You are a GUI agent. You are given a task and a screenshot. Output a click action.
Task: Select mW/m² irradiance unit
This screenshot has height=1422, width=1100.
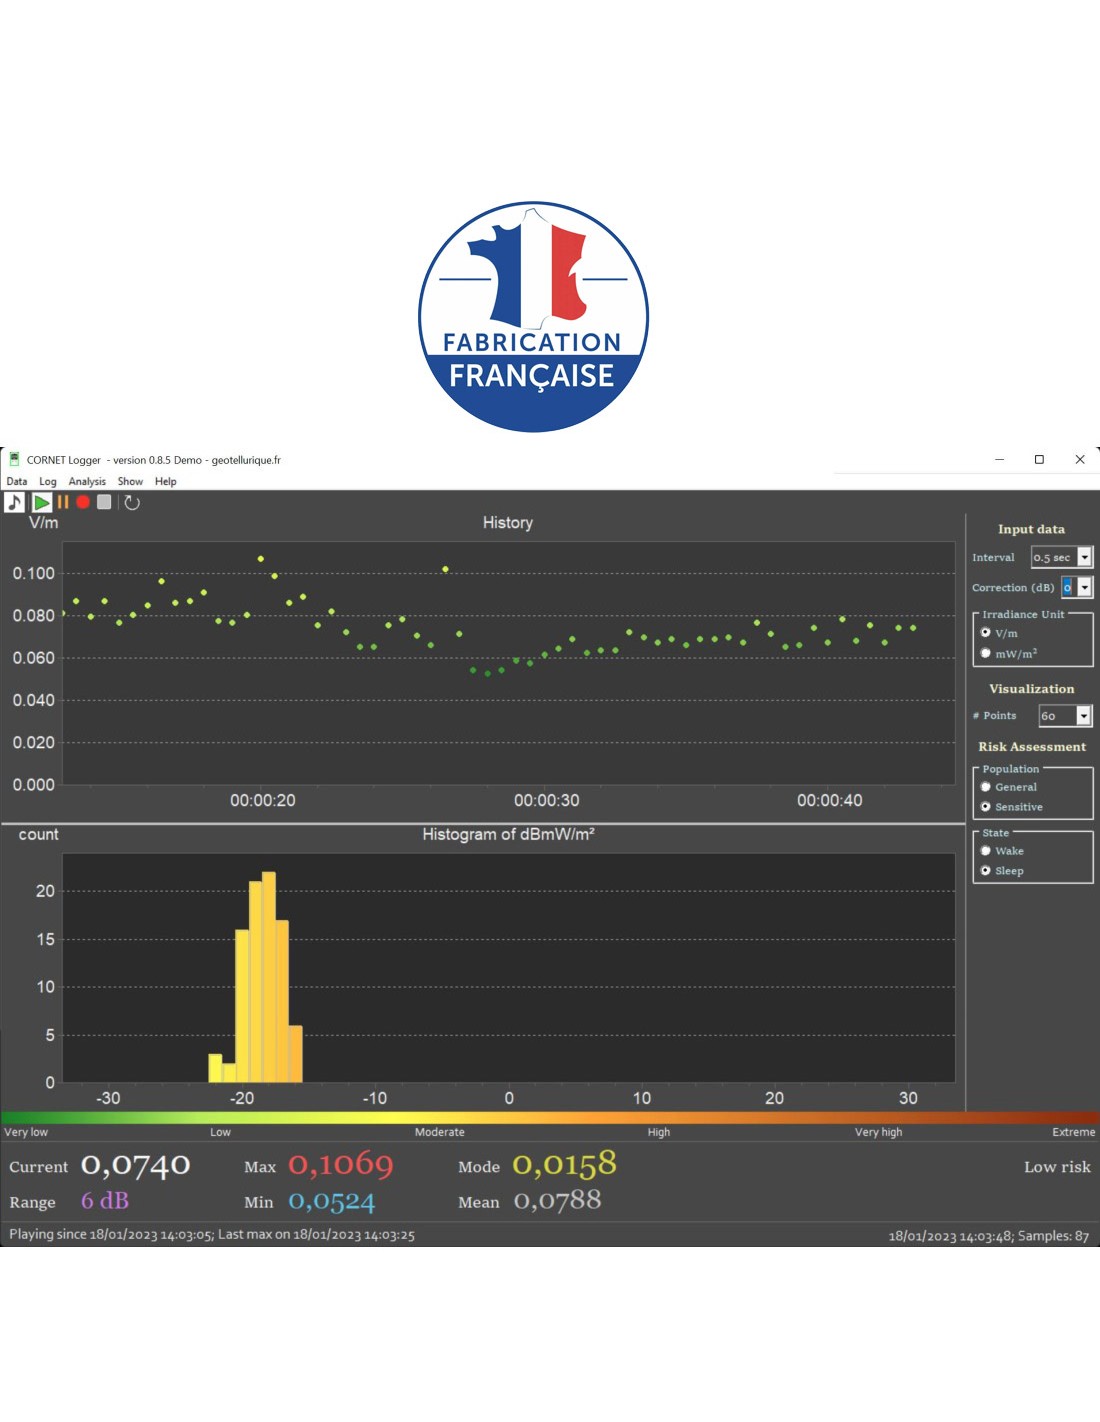[1008, 653]
